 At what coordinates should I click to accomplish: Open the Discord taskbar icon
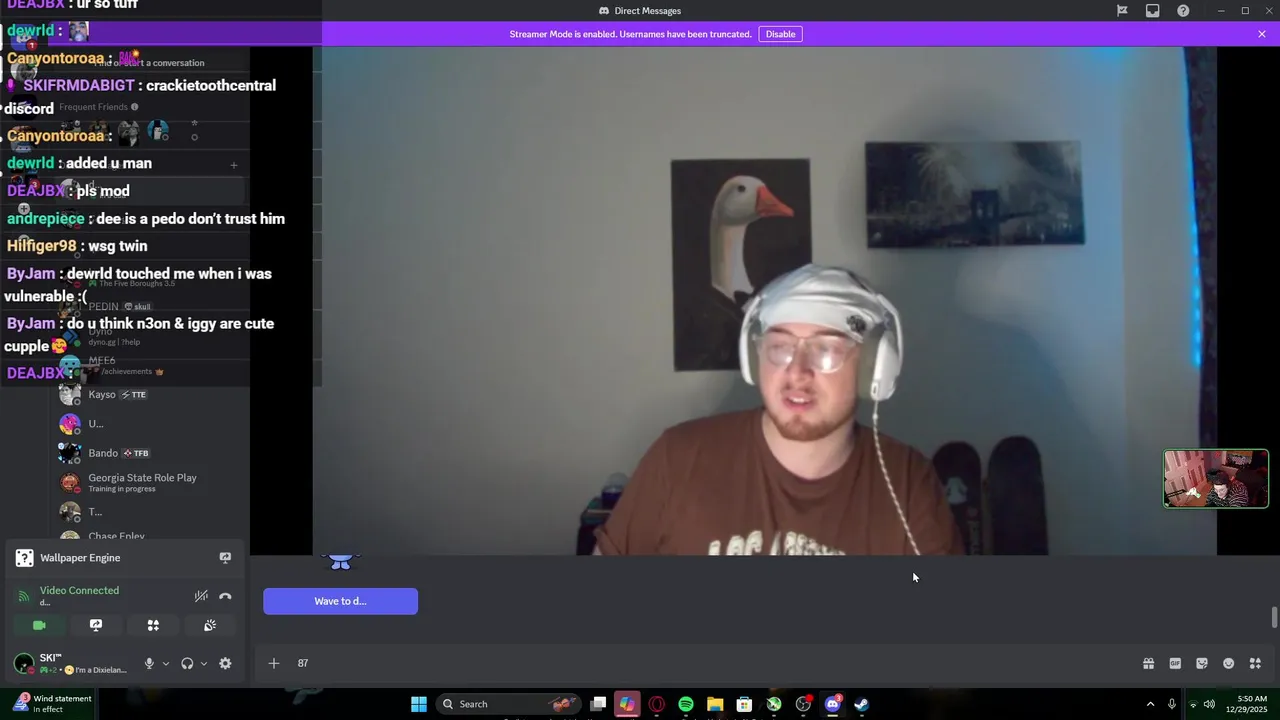pos(832,704)
